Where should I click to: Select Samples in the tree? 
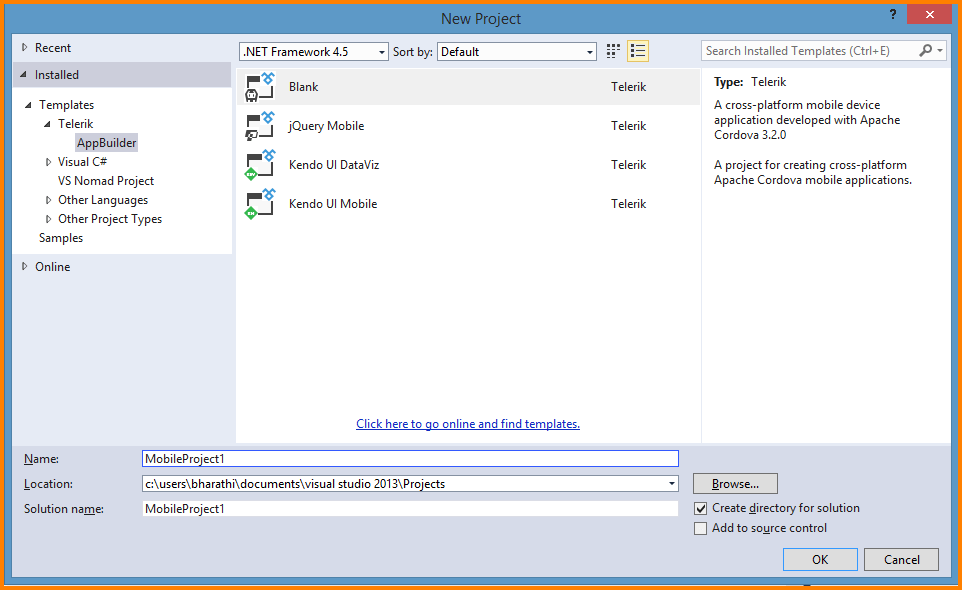61,238
